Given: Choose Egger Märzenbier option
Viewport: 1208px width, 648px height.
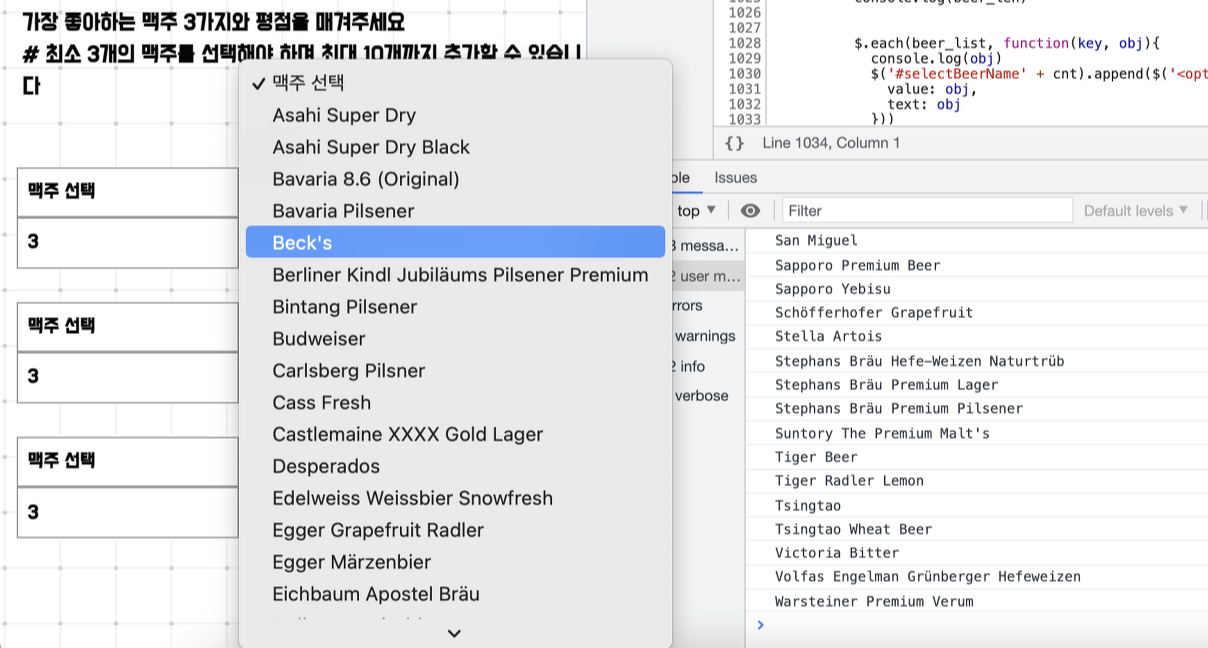Looking at the screenshot, I should [455, 562].
